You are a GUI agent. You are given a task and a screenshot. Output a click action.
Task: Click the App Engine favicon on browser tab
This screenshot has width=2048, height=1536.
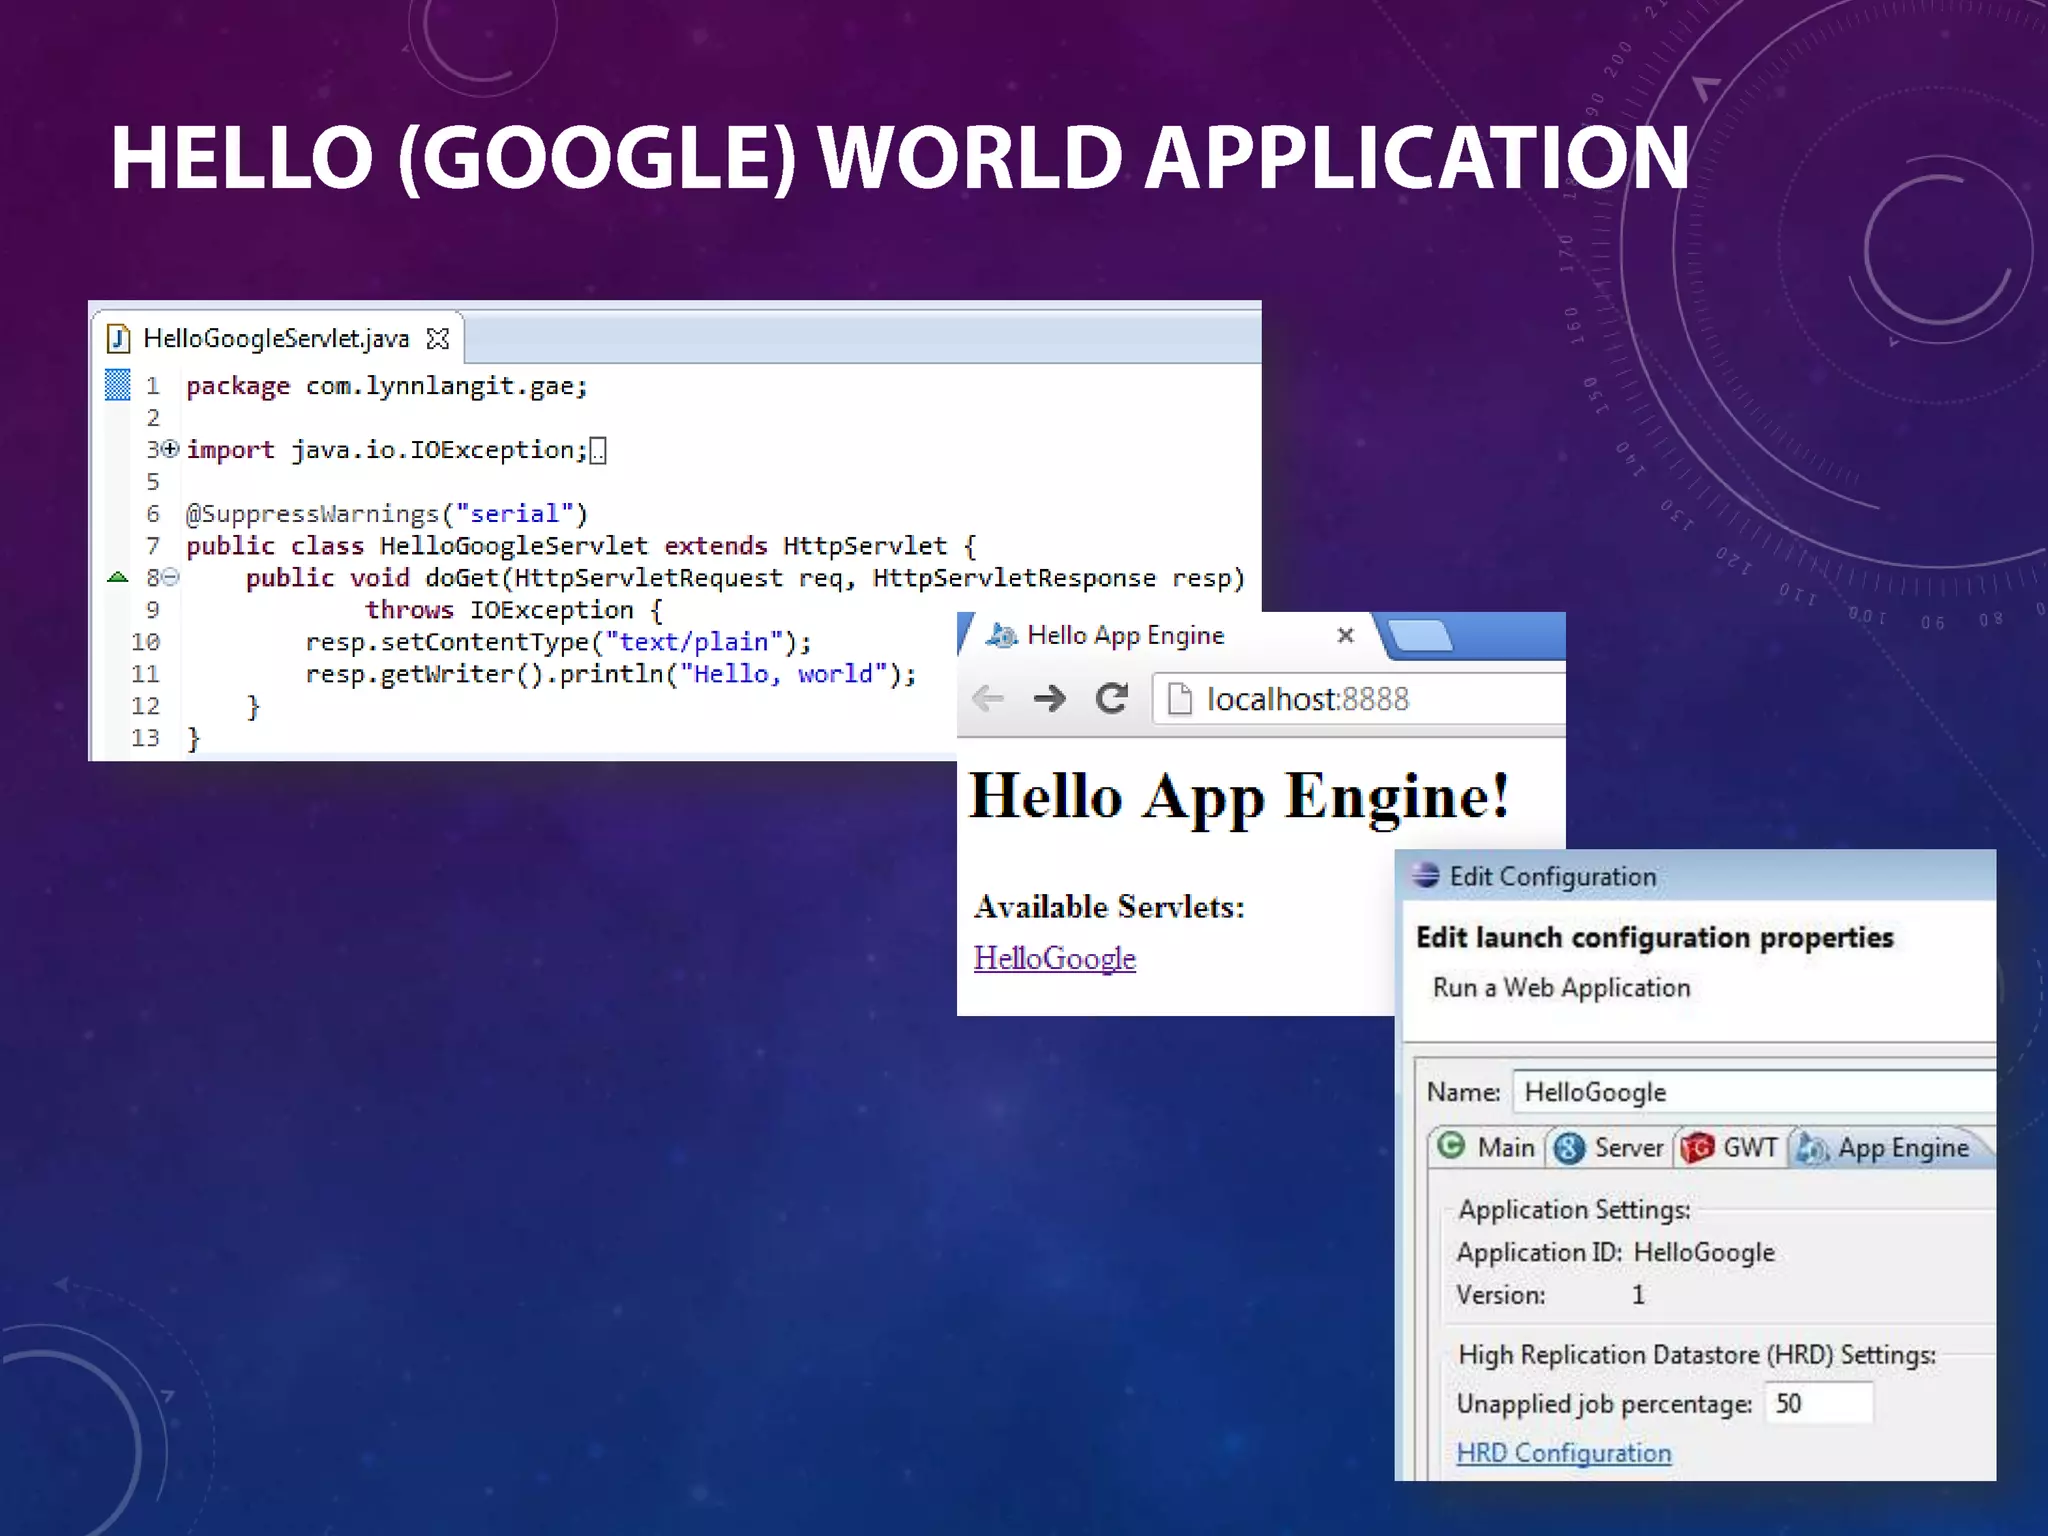[x=1001, y=635]
